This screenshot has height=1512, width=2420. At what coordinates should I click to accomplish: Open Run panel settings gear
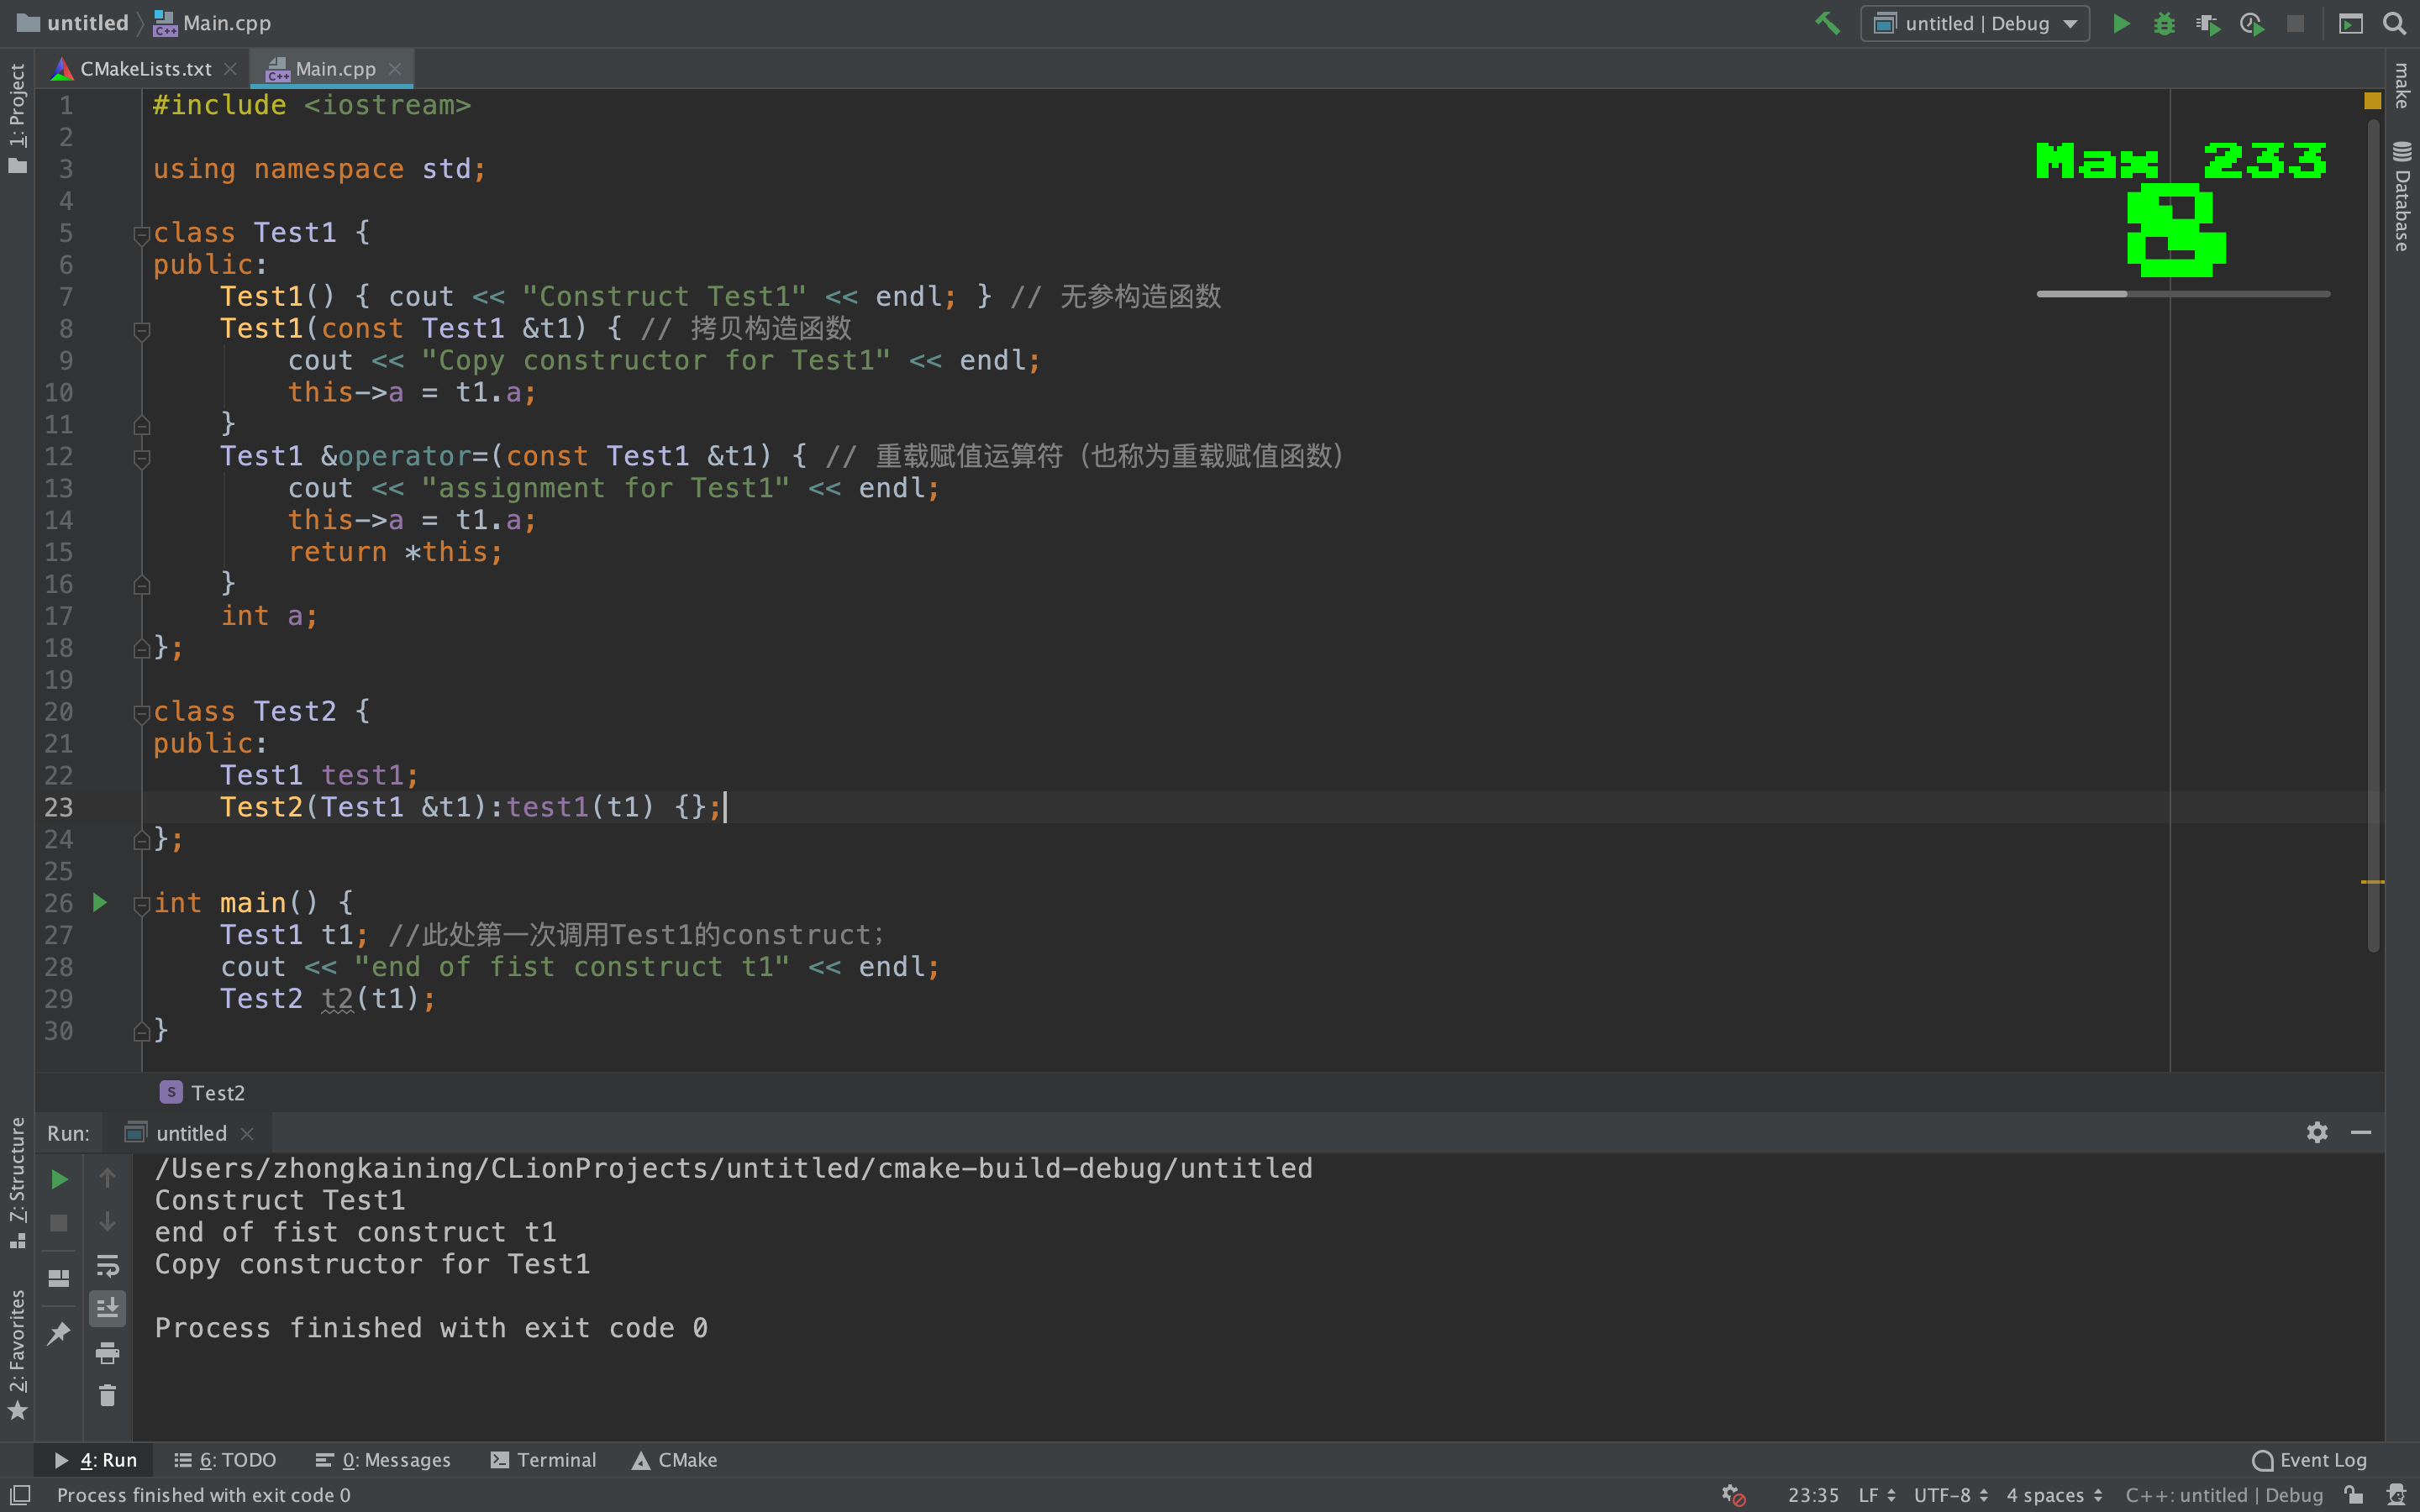click(x=2317, y=1132)
